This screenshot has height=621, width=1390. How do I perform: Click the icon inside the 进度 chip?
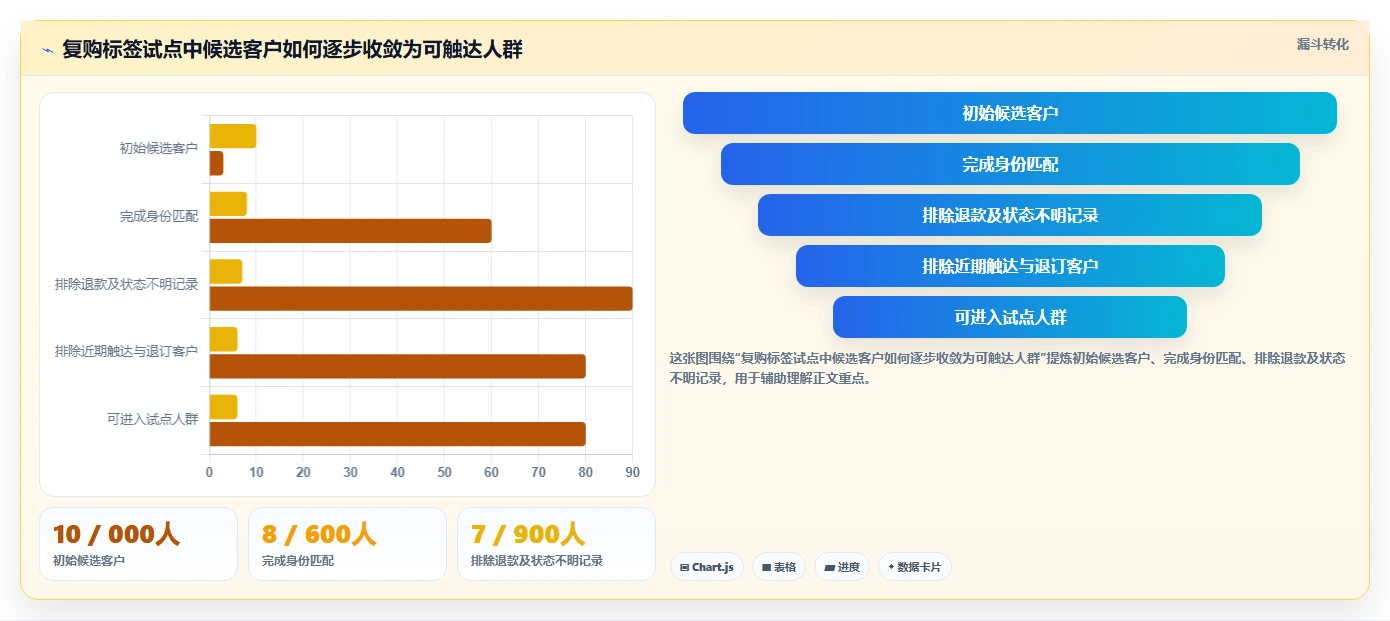click(829, 567)
